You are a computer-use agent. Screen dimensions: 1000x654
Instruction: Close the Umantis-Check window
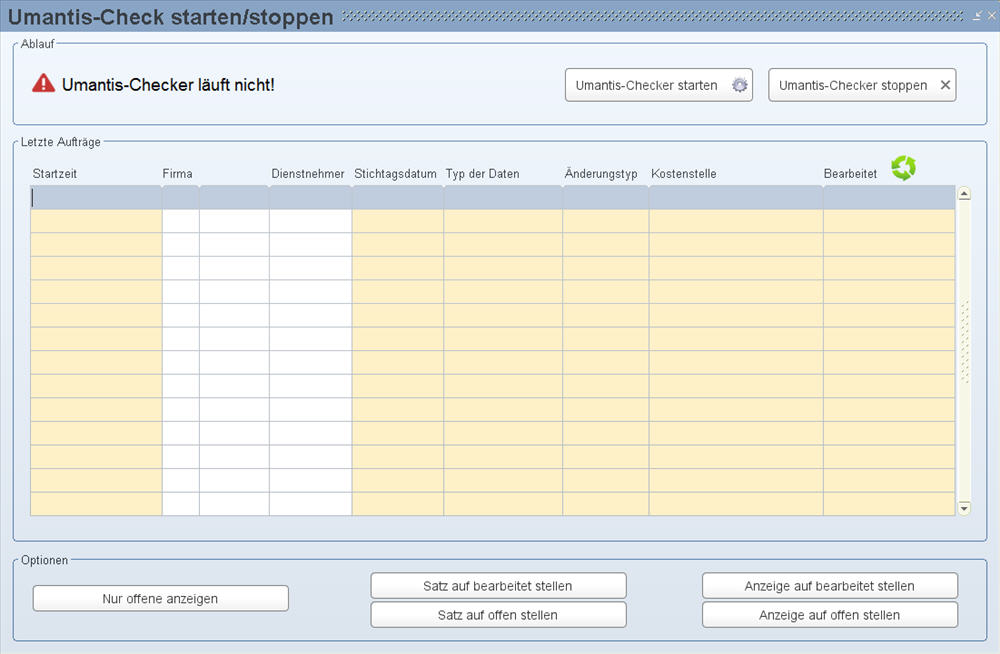point(992,15)
